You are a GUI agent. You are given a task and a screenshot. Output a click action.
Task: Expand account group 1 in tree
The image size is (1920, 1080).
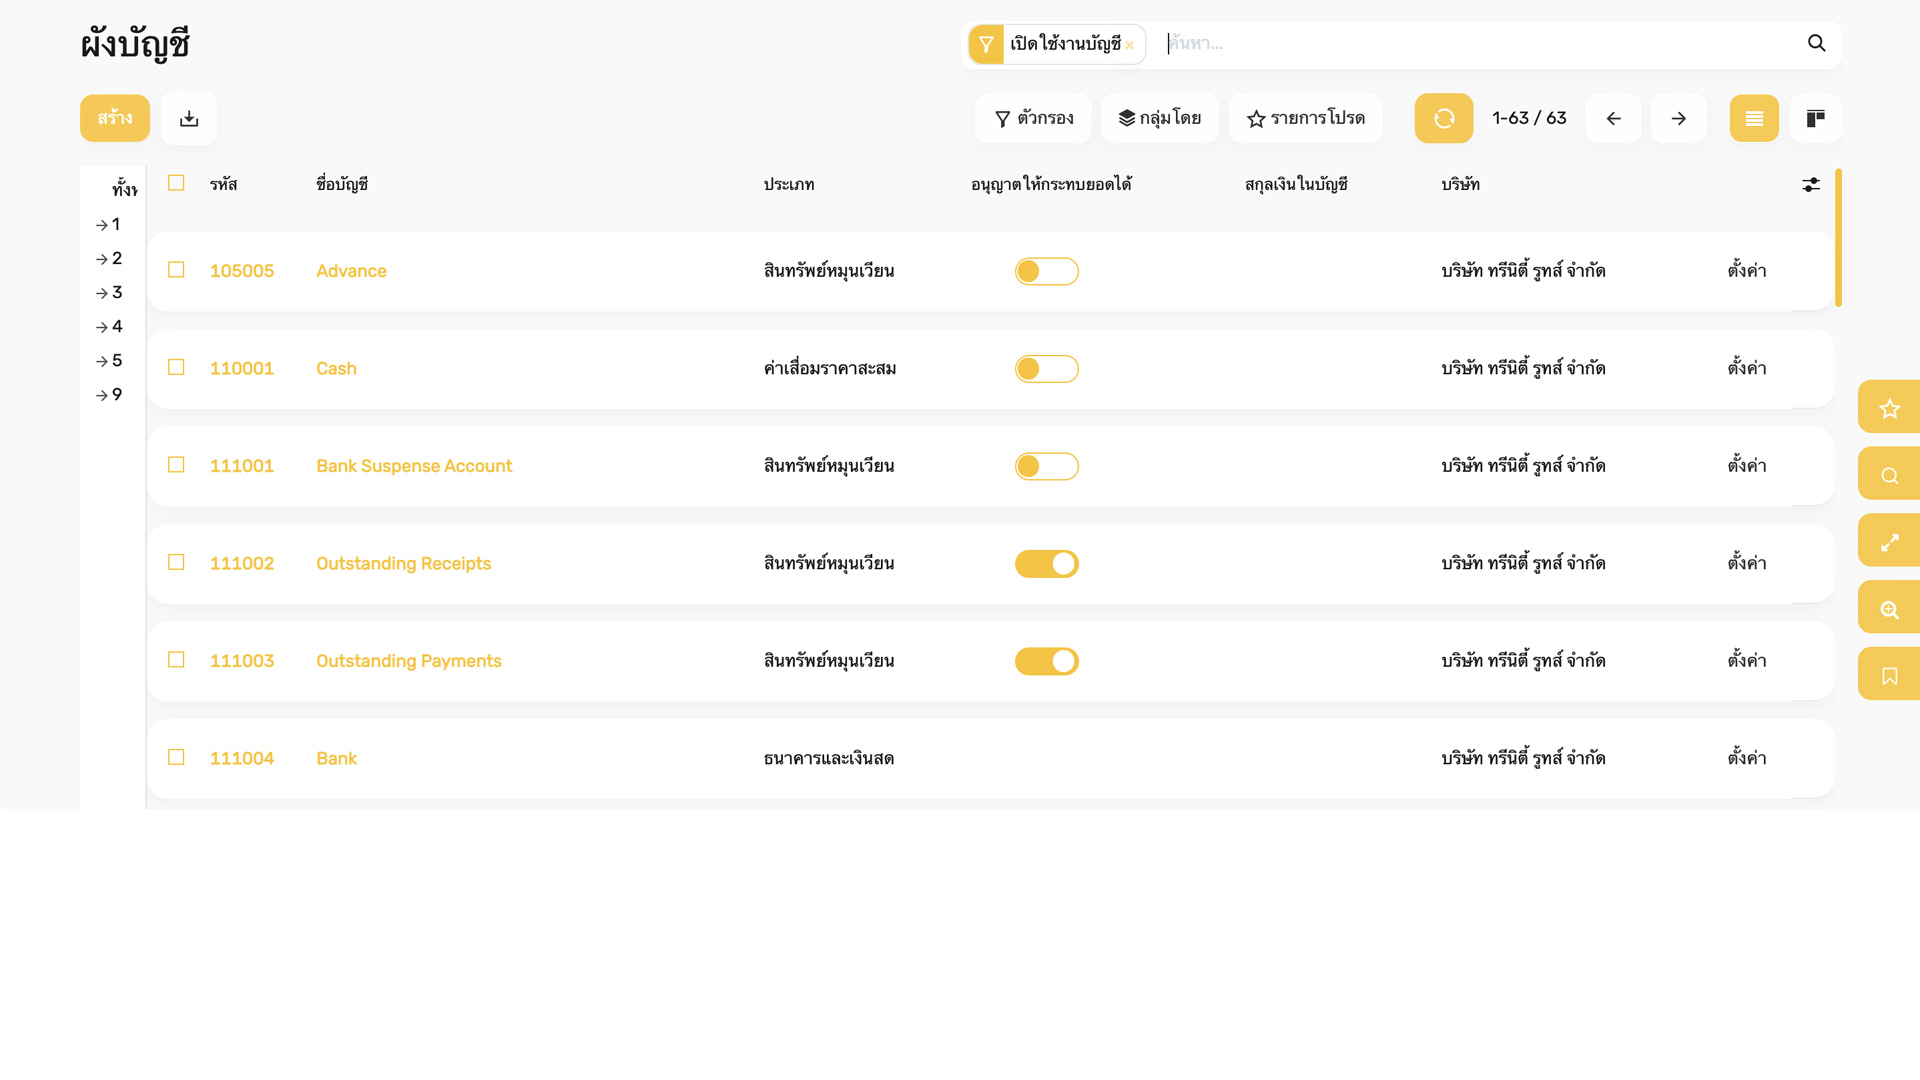(x=109, y=225)
